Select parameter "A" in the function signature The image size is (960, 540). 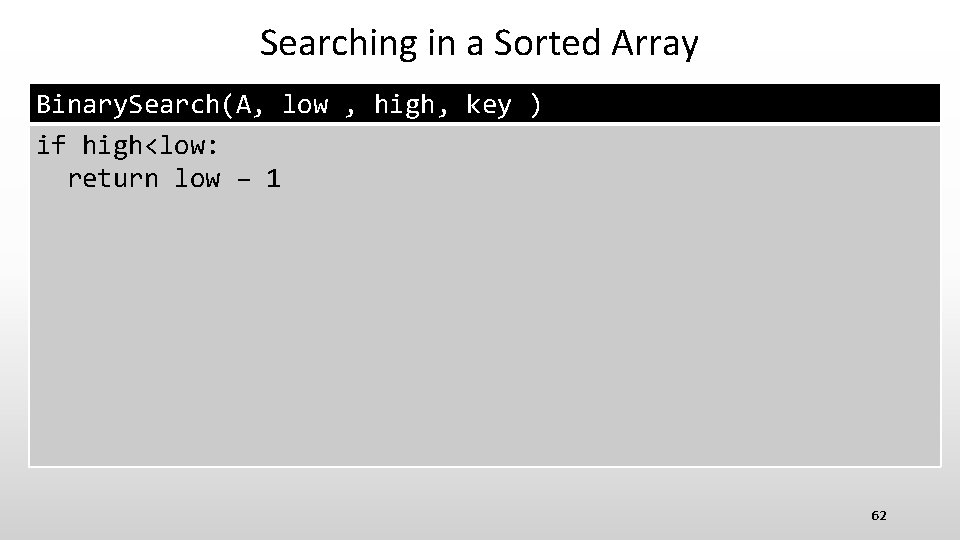(243, 104)
